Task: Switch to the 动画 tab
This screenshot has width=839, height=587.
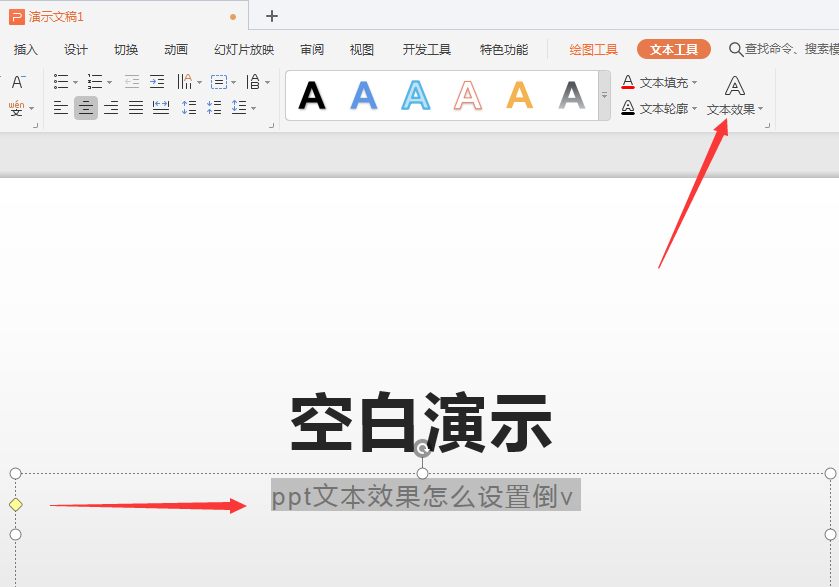Action: (x=176, y=50)
